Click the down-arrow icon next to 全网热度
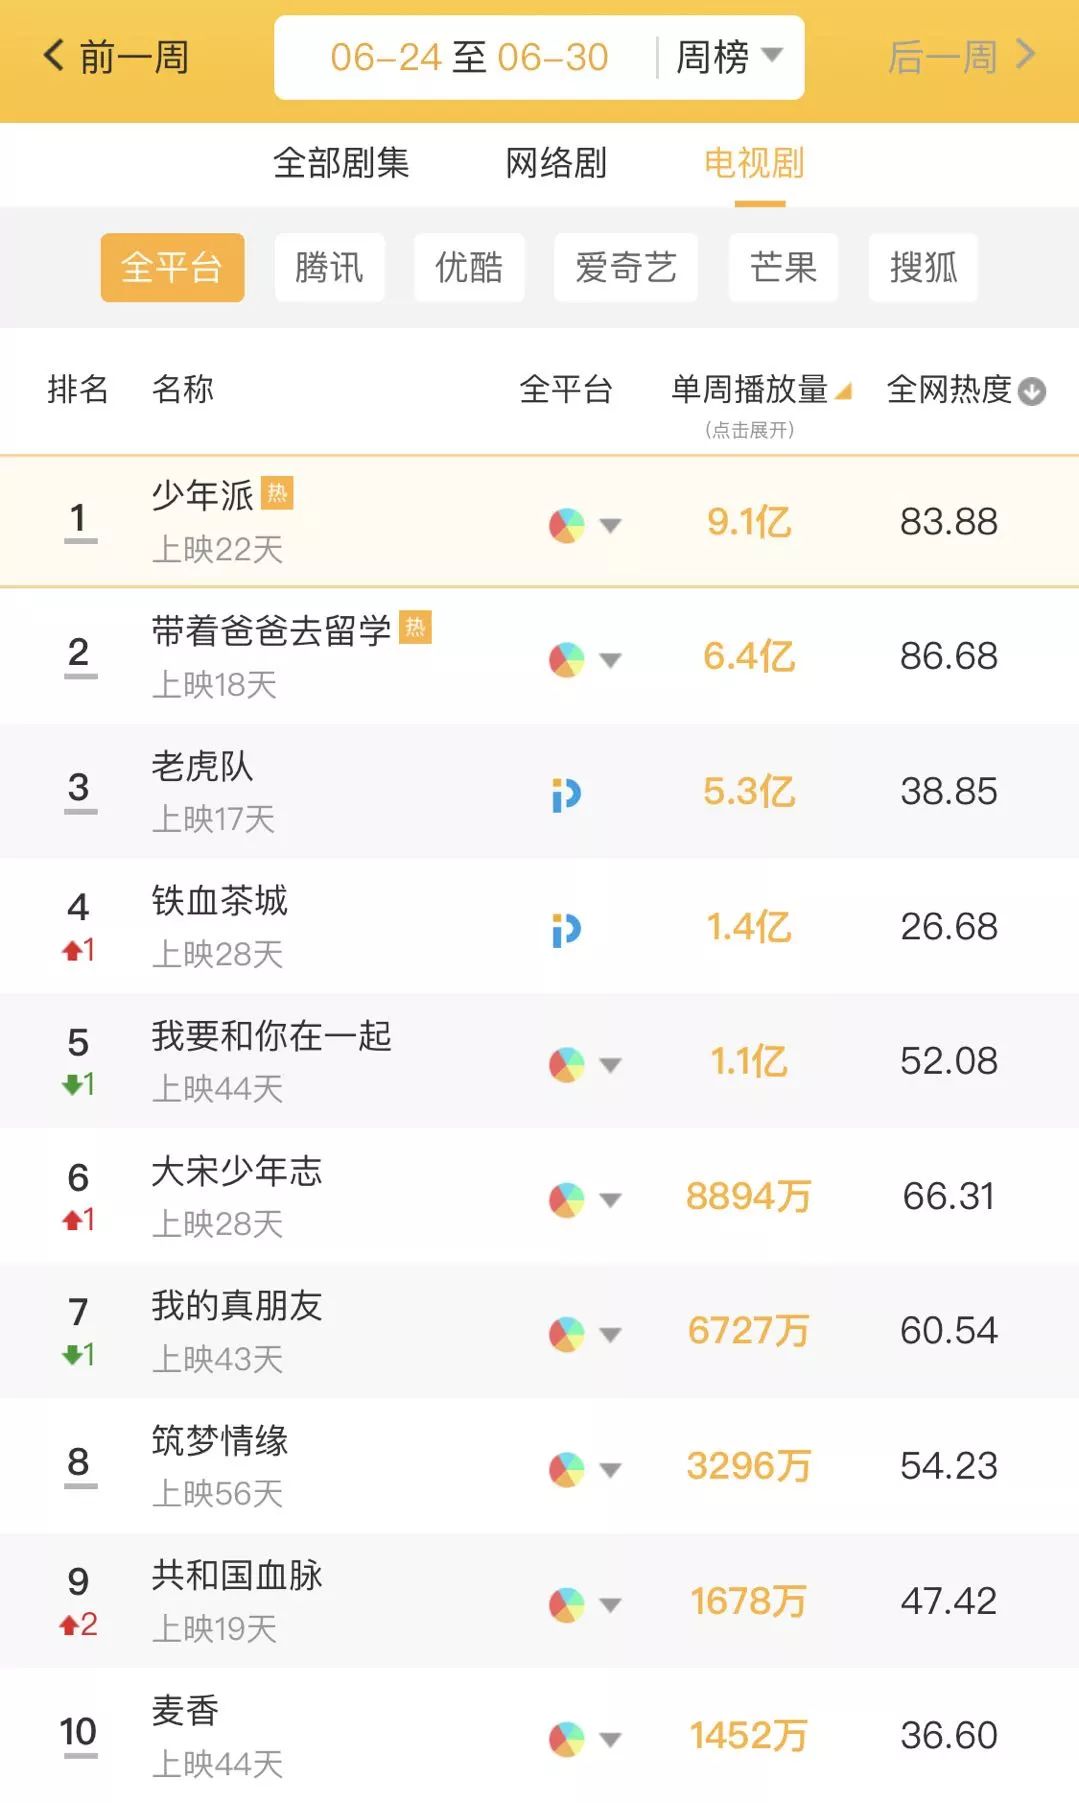The height and width of the screenshot is (1803, 1079). pyautogui.click(x=1031, y=391)
